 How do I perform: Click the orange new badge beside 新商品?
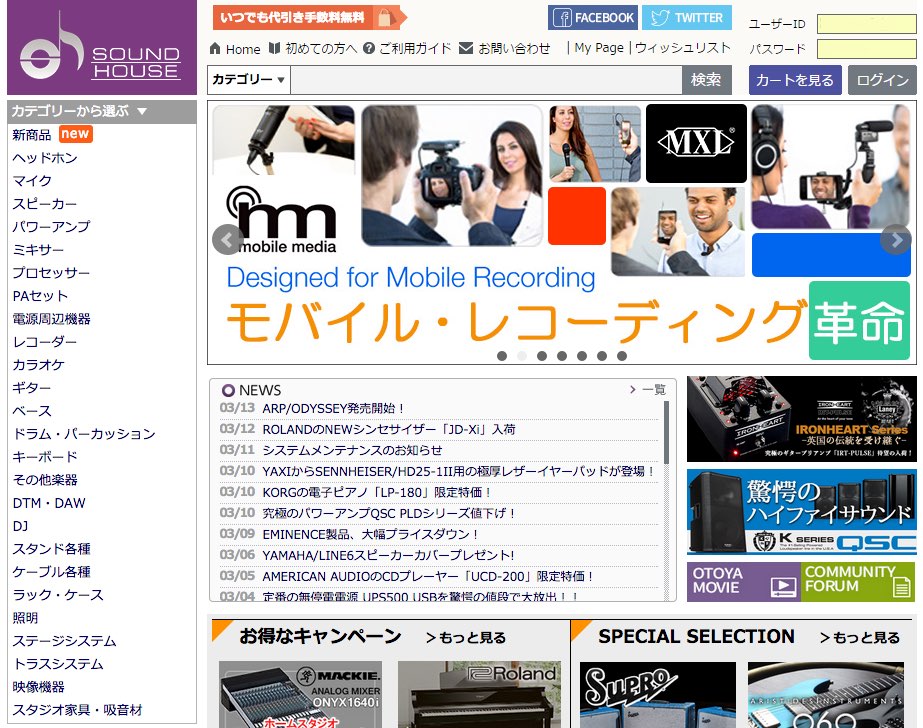tap(75, 134)
